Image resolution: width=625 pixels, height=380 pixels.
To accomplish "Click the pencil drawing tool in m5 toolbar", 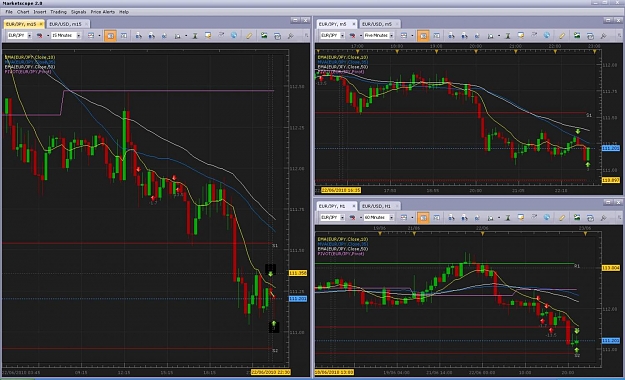I will pyautogui.click(x=562, y=36).
